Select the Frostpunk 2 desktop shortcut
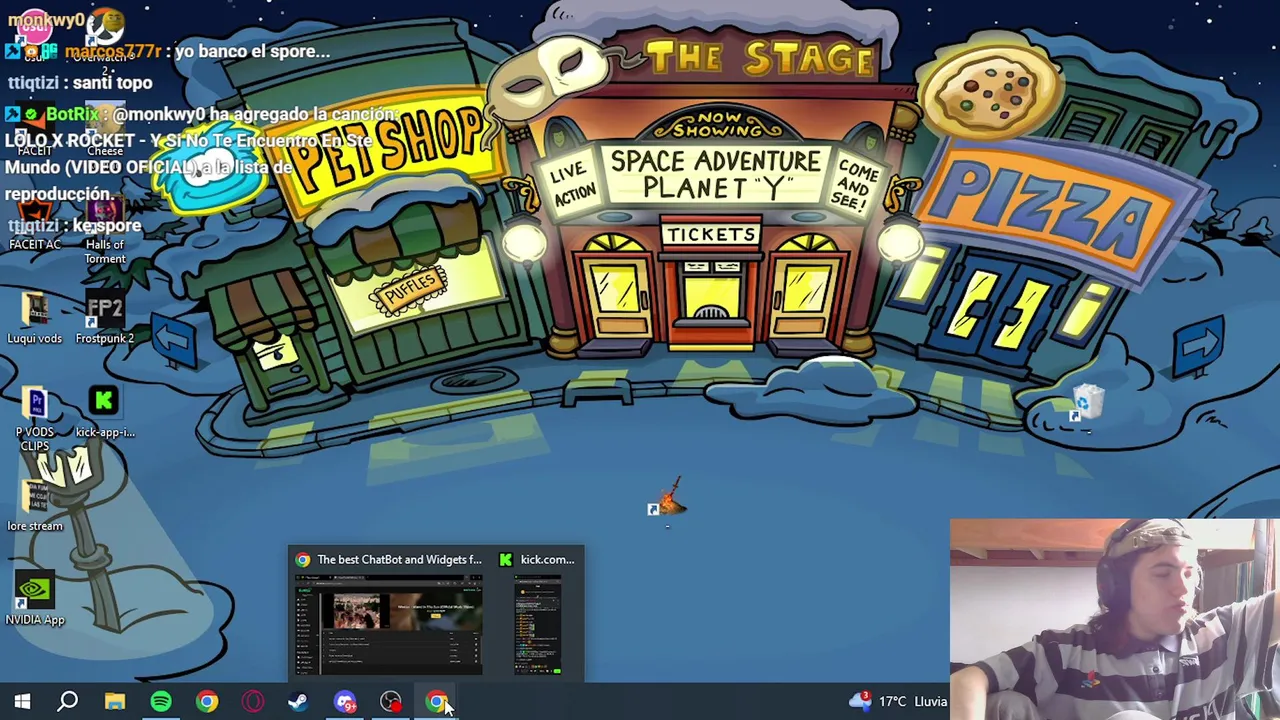This screenshot has width=1280, height=720. click(104, 318)
